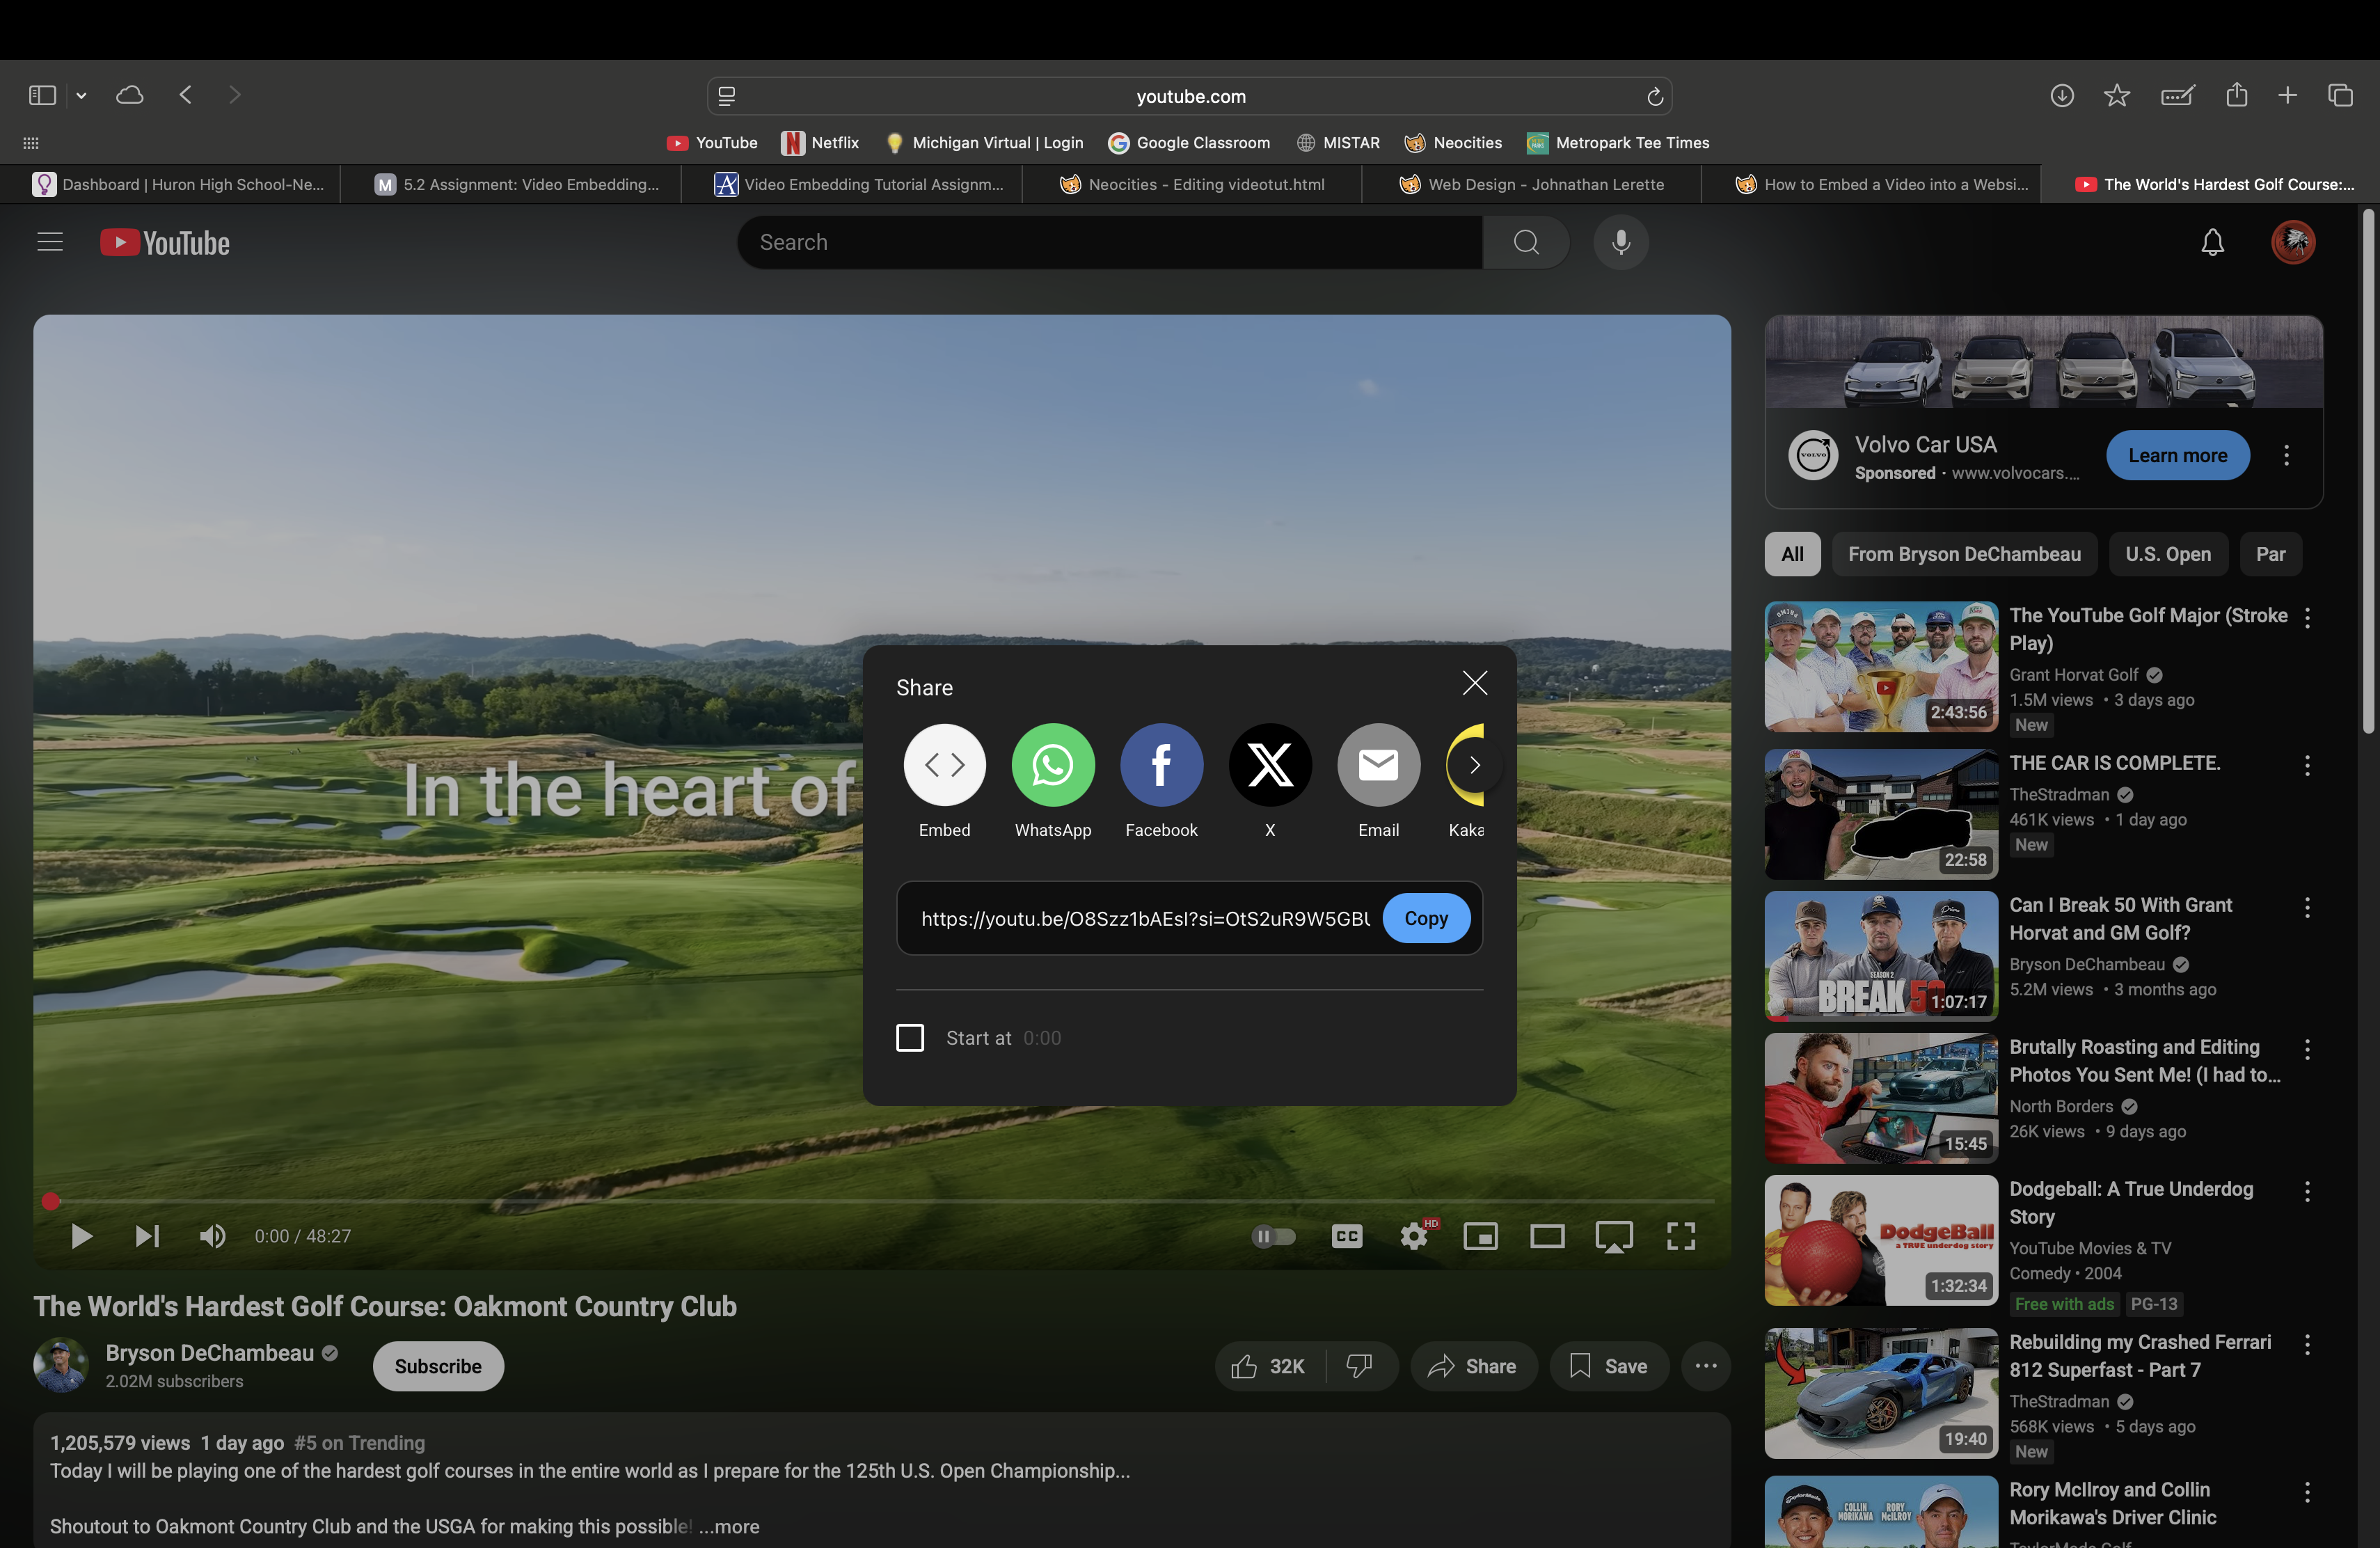This screenshot has height=1548, width=2380.
Task: Open the Bryson DeChambeau channel link
Action: 210,1353
